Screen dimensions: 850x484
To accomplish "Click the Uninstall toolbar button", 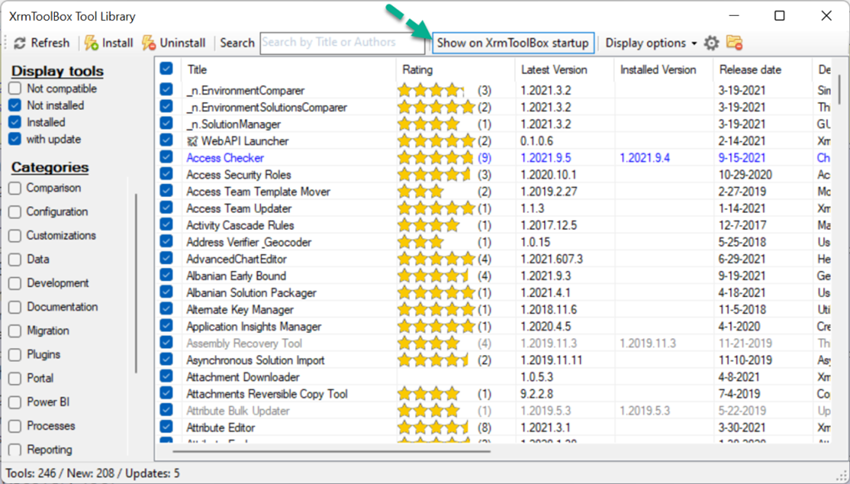I will [x=173, y=43].
